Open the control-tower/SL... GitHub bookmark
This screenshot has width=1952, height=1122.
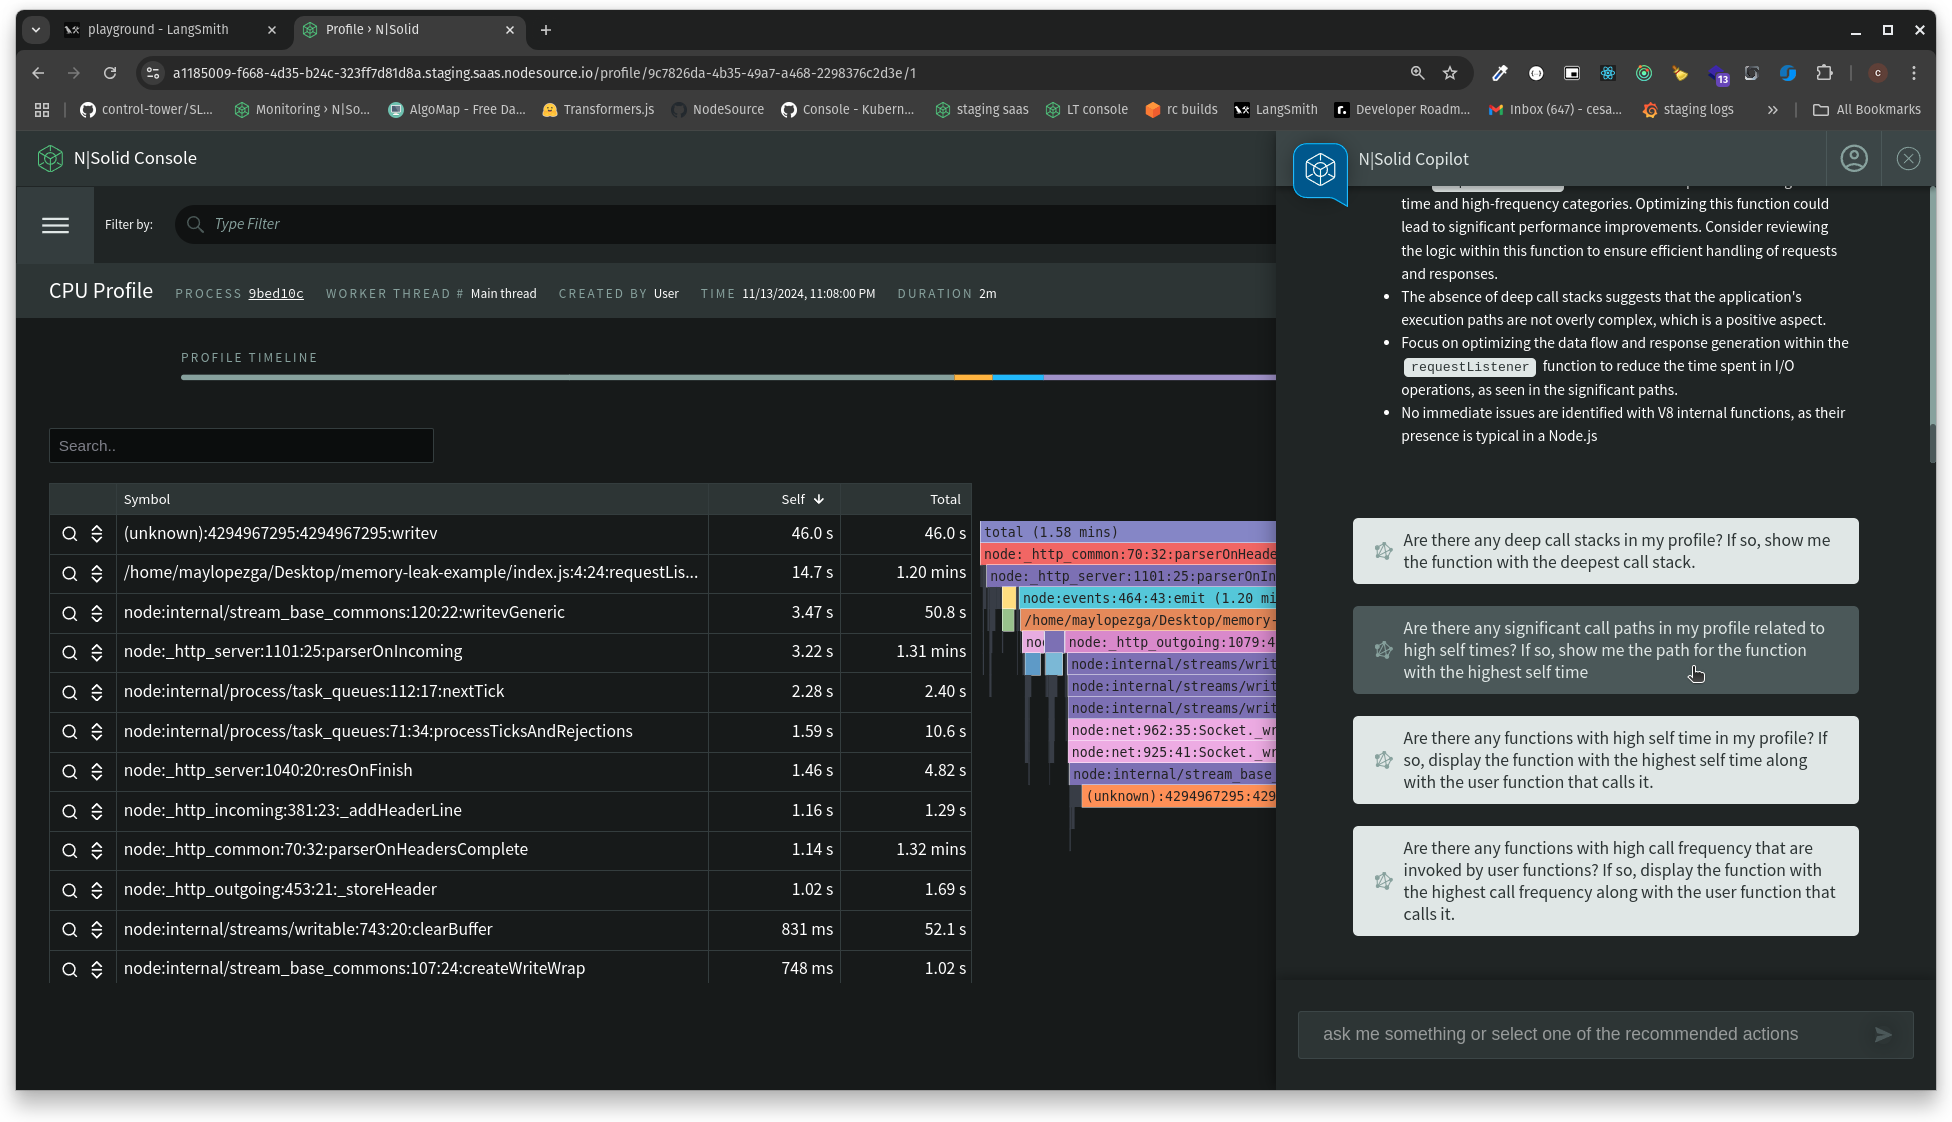[x=146, y=110]
